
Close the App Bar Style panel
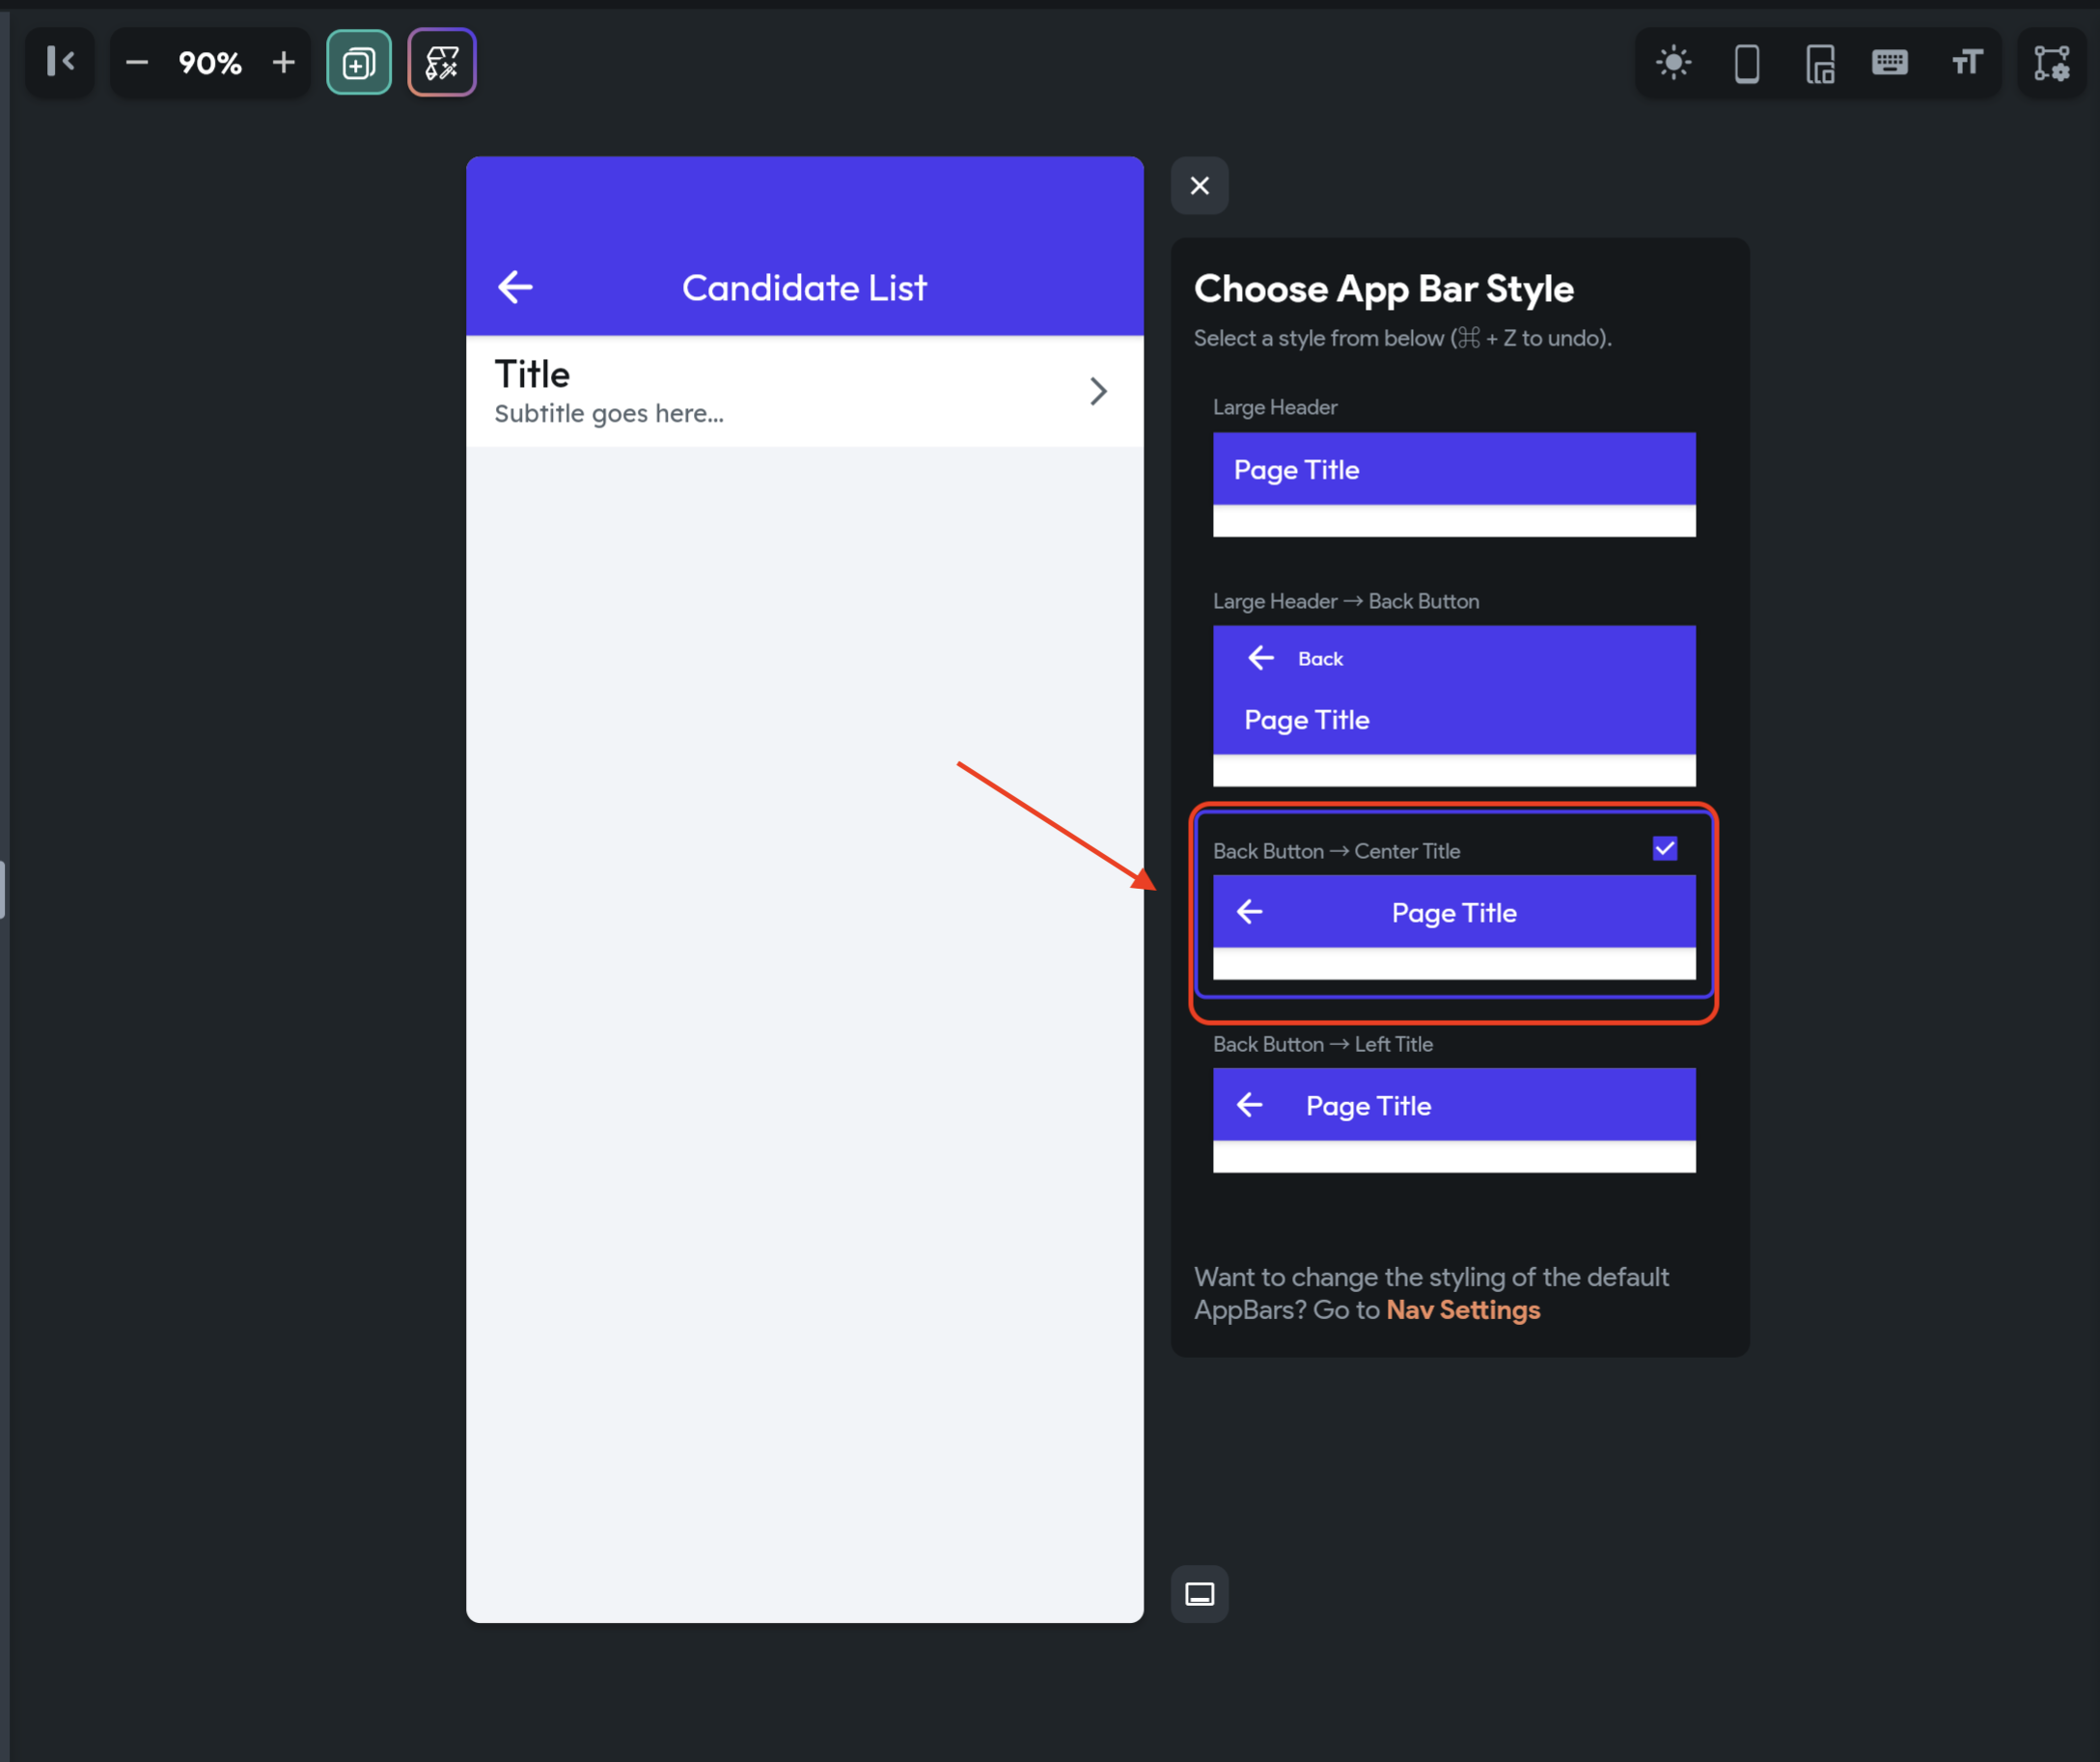pyautogui.click(x=1200, y=186)
